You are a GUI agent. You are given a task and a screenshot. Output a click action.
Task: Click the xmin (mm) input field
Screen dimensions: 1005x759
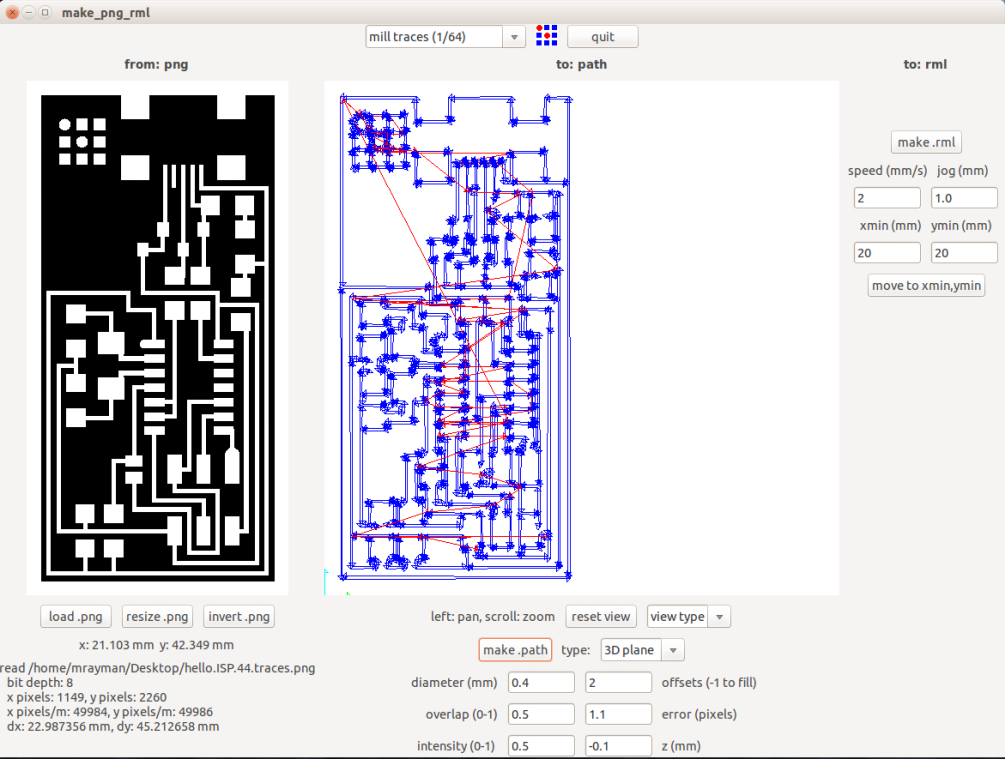(x=887, y=253)
